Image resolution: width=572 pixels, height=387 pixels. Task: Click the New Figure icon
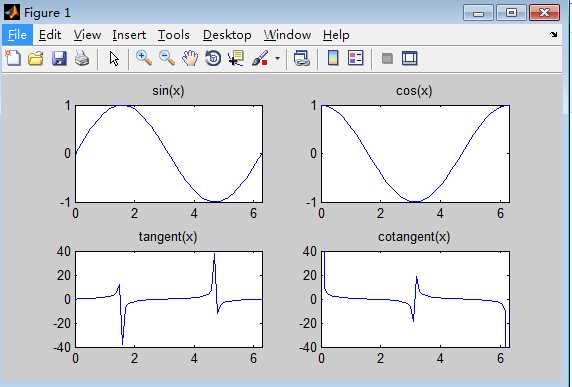pos(13,58)
